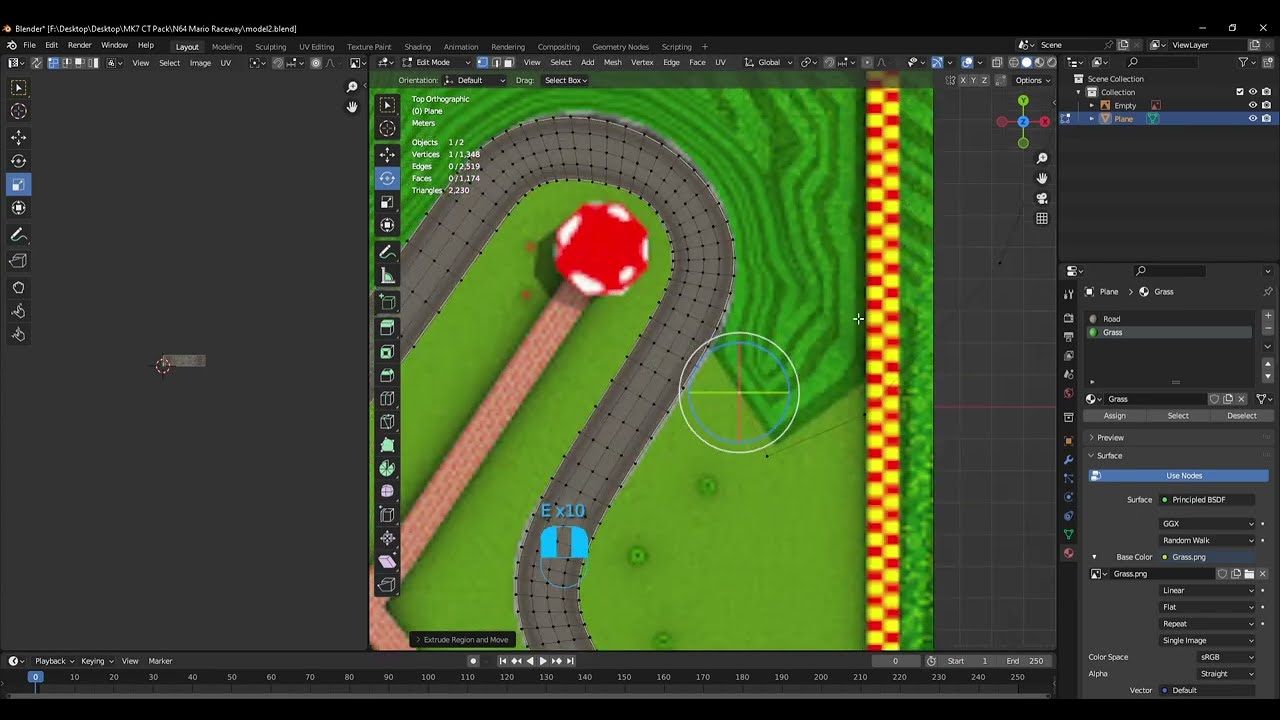Select the Grab sculpt tool in UV editor
This screenshot has height=720, width=1280.
[18, 287]
